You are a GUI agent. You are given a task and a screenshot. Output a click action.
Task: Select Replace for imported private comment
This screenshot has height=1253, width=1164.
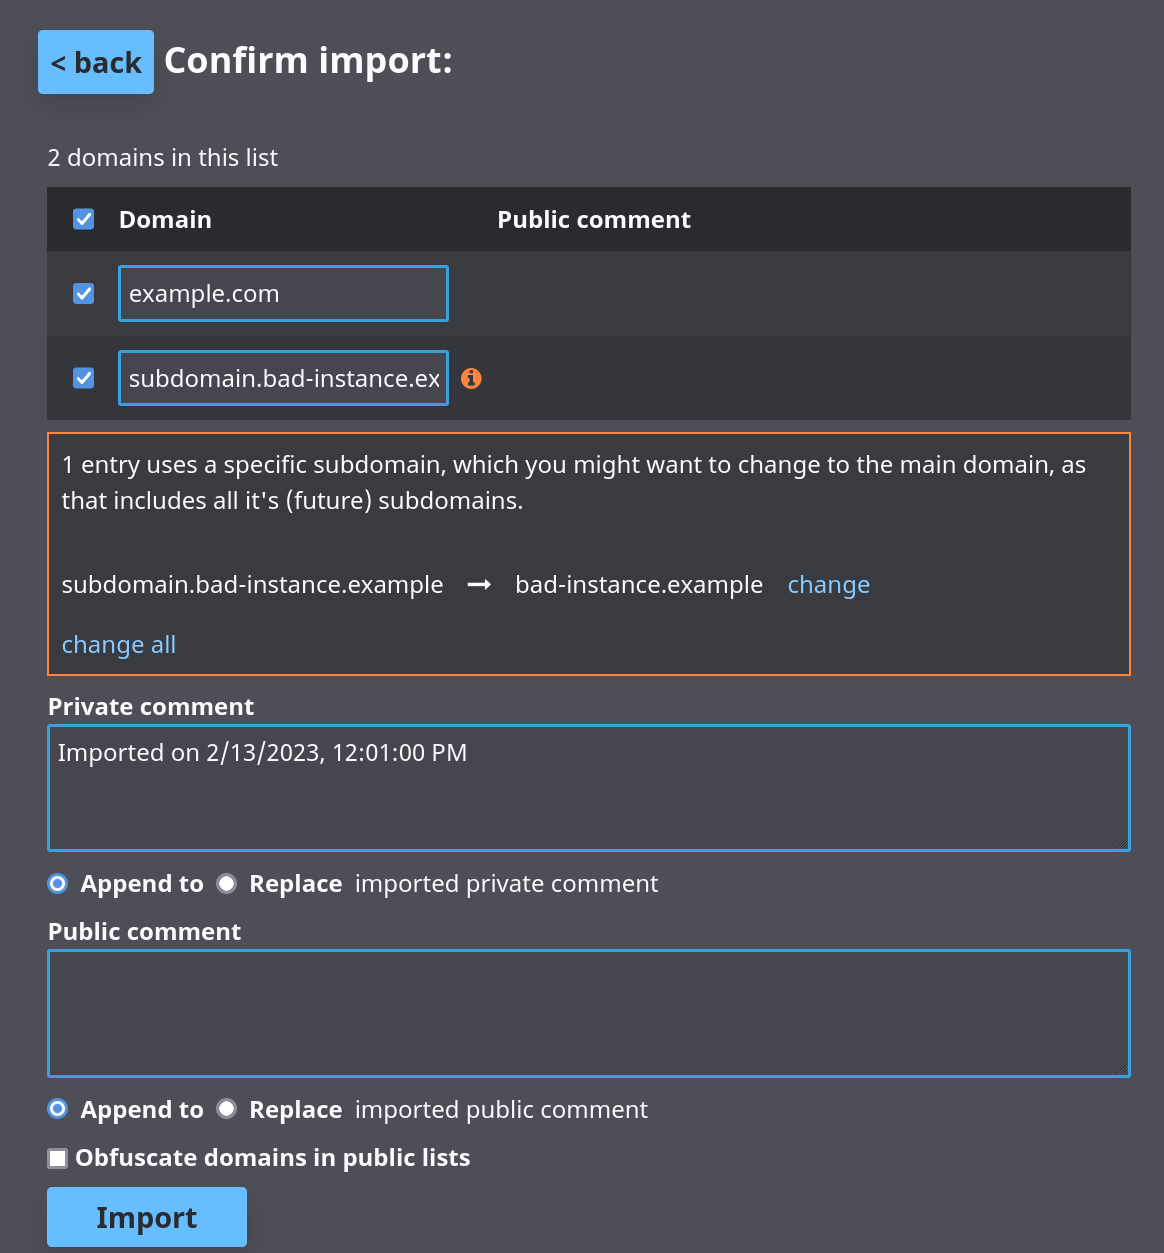[226, 883]
